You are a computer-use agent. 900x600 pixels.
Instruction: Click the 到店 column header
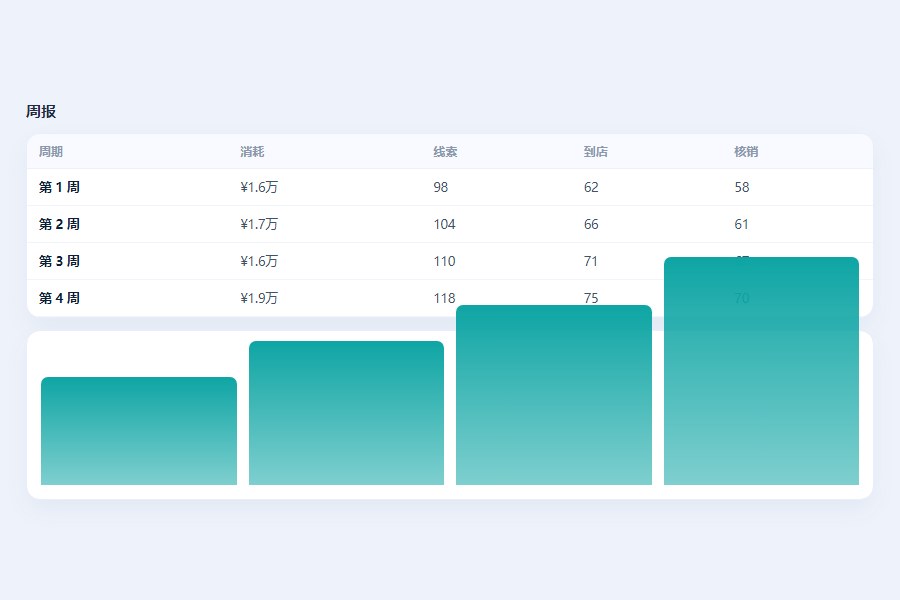[595, 152]
